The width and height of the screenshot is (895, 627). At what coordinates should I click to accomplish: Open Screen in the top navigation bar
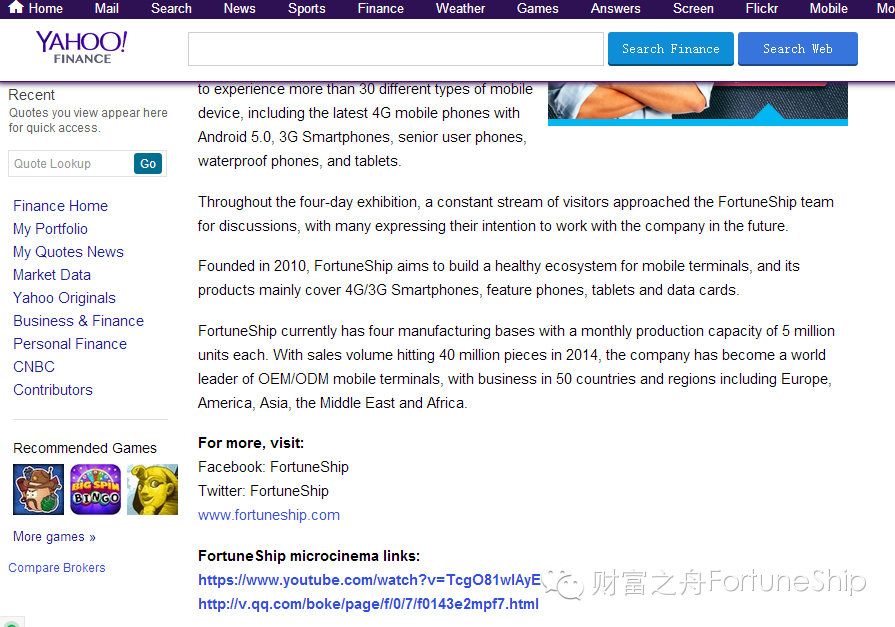point(693,9)
